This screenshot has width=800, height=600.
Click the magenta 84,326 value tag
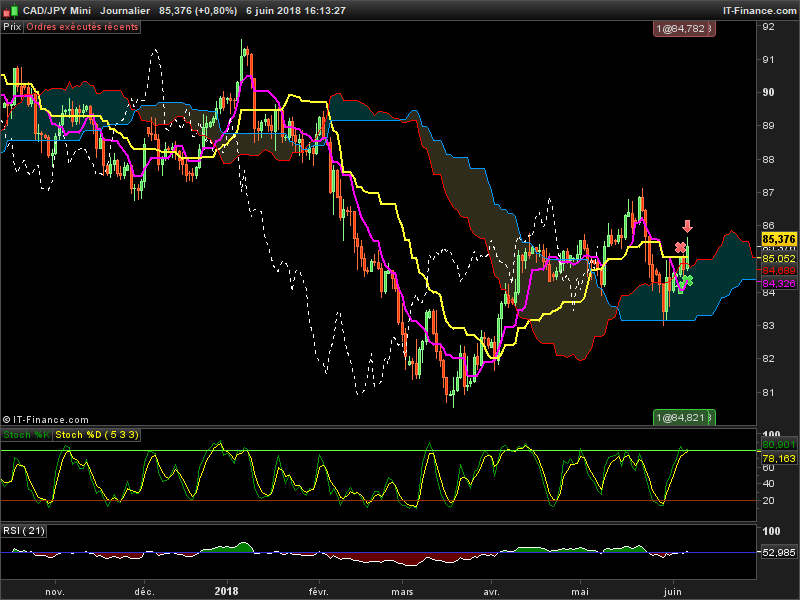[779, 283]
